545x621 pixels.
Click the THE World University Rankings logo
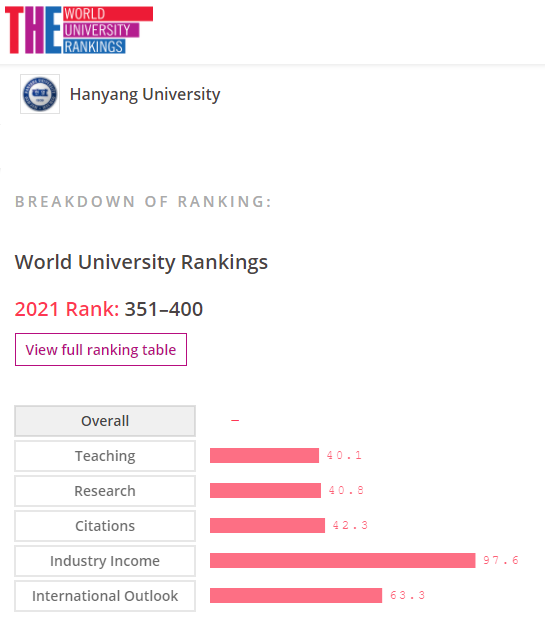[79, 30]
